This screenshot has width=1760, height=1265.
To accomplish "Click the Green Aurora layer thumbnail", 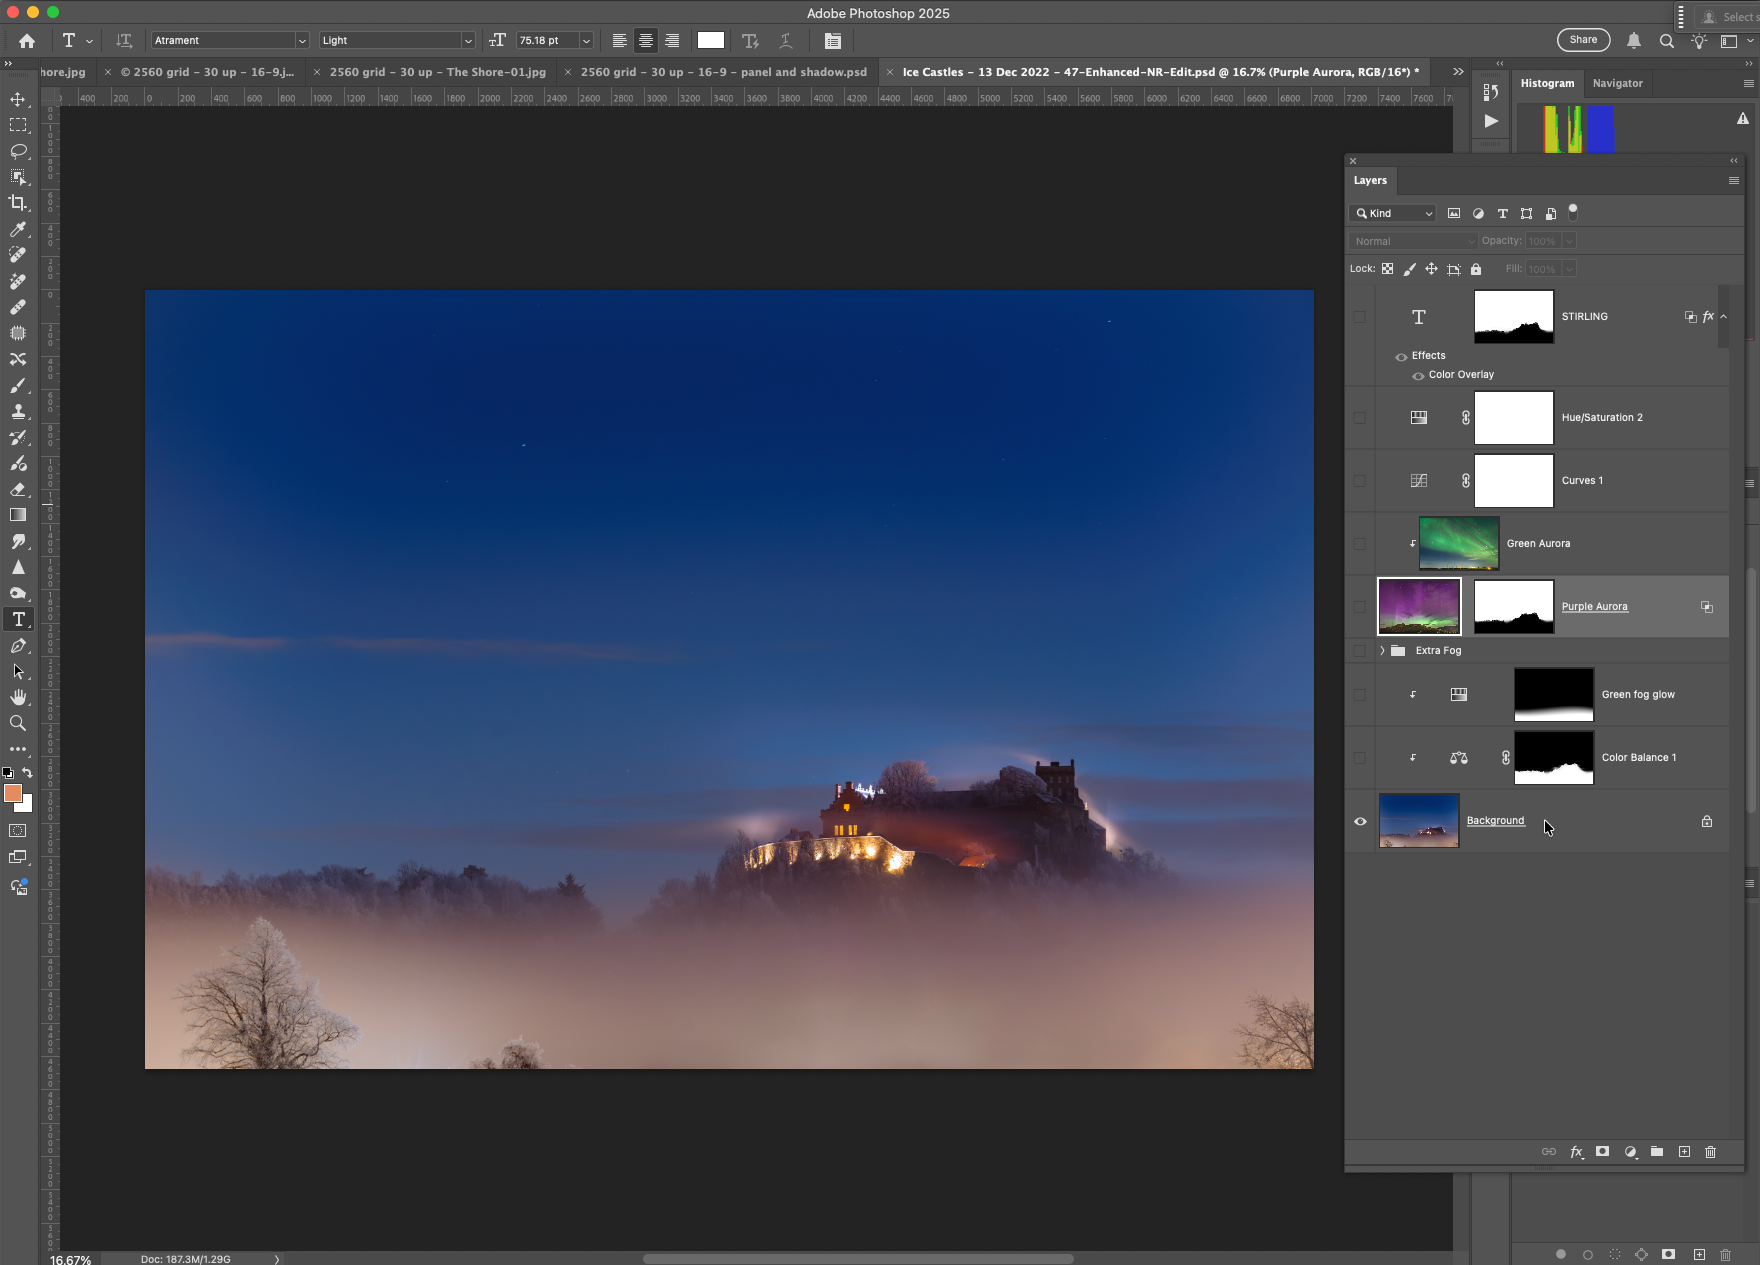I will pos(1459,544).
